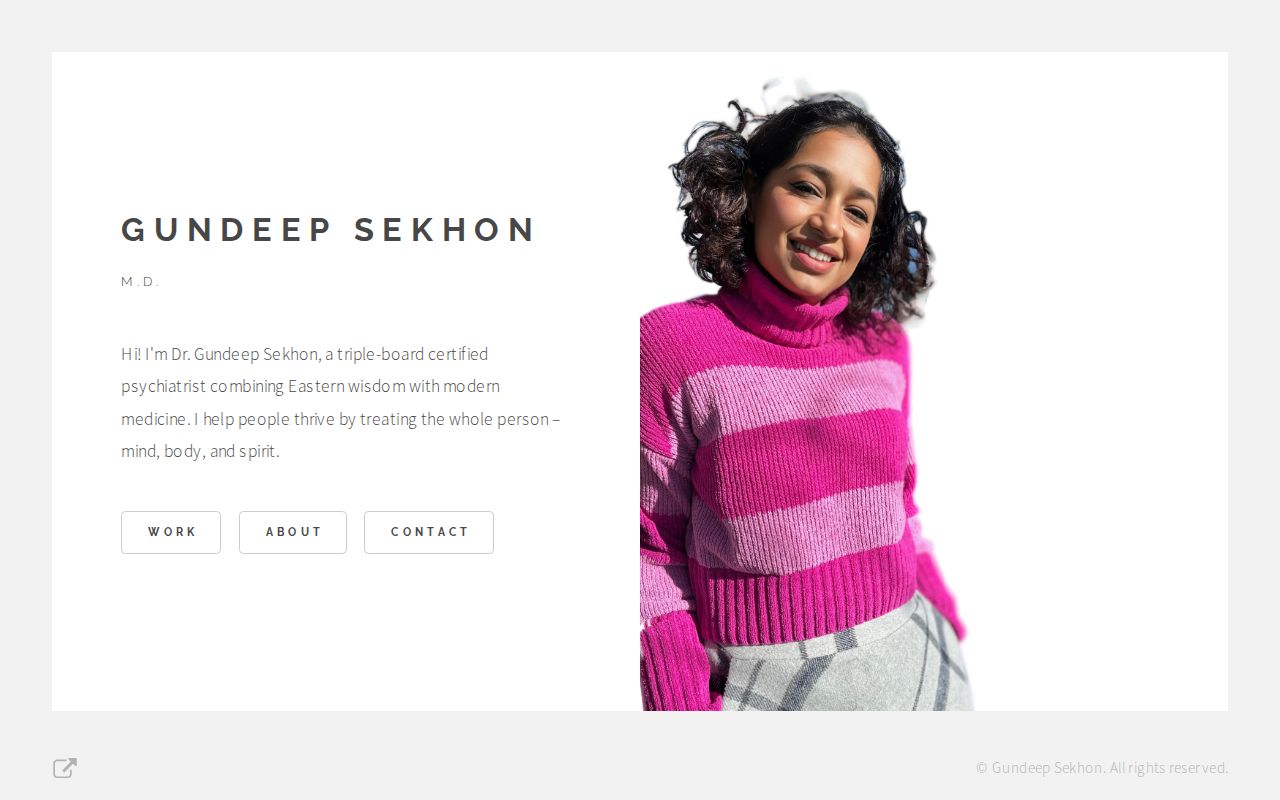Open the ABOUT section button

click(293, 532)
